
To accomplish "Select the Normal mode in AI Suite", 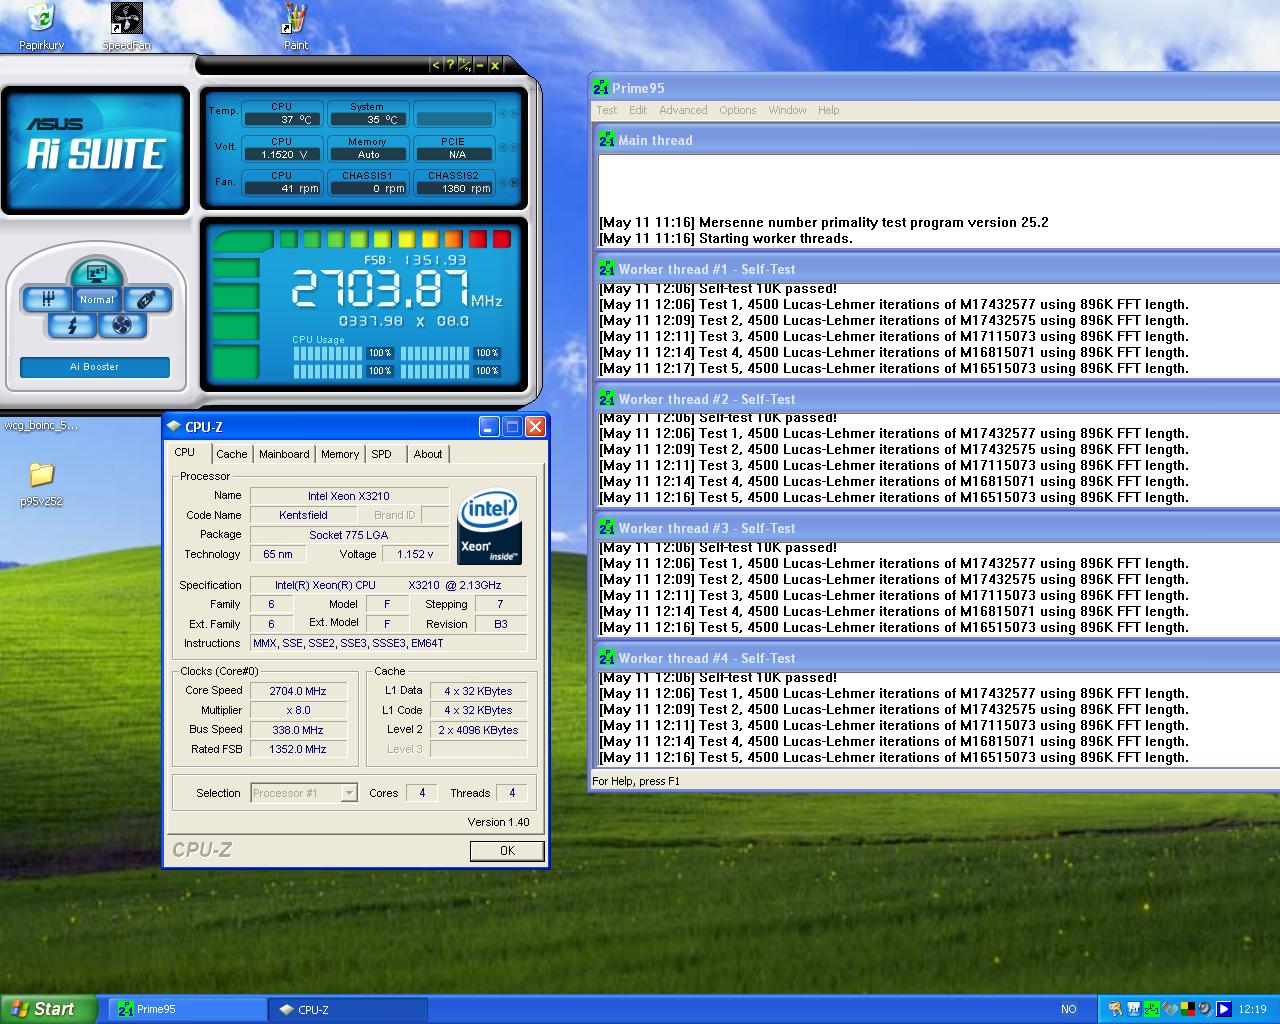I will tap(97, 299).
